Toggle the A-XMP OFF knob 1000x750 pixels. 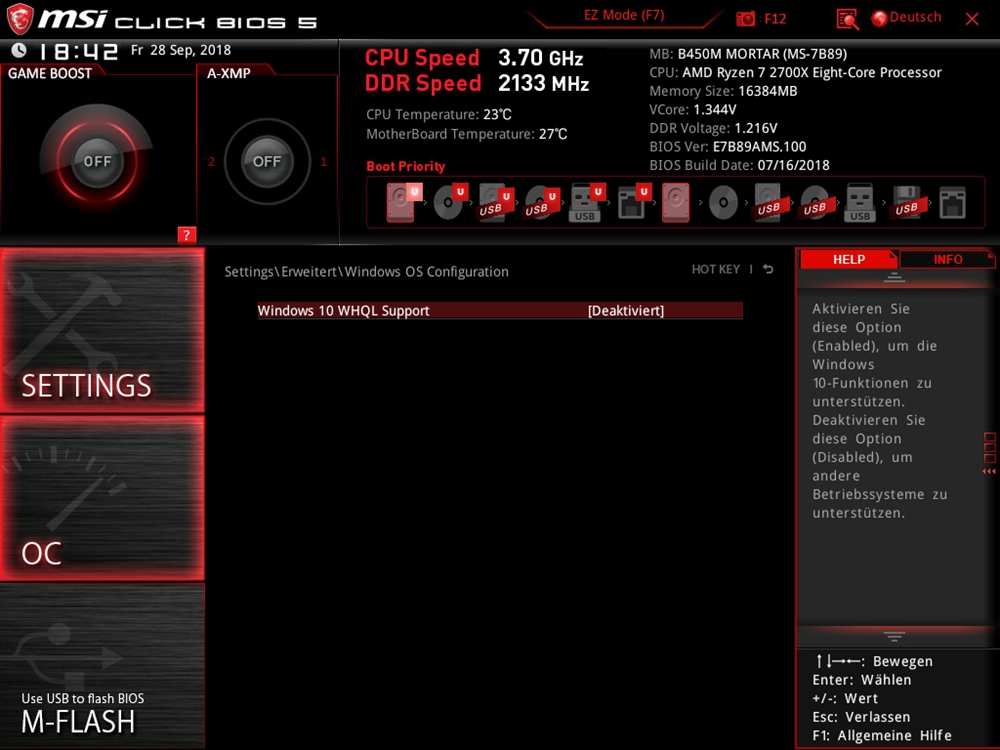click(267, 161)
